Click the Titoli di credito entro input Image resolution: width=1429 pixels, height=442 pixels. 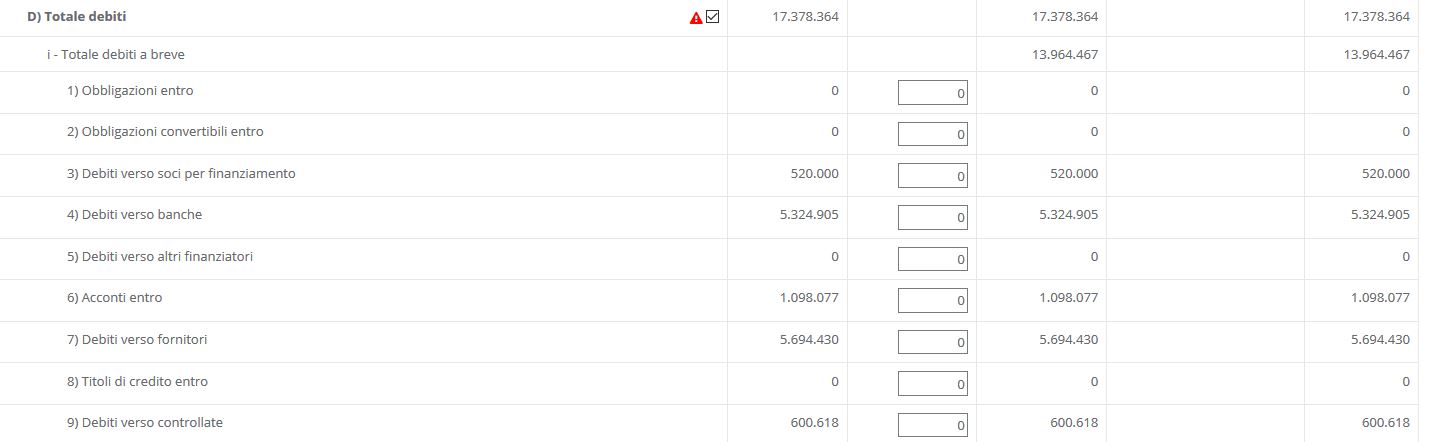932,382
